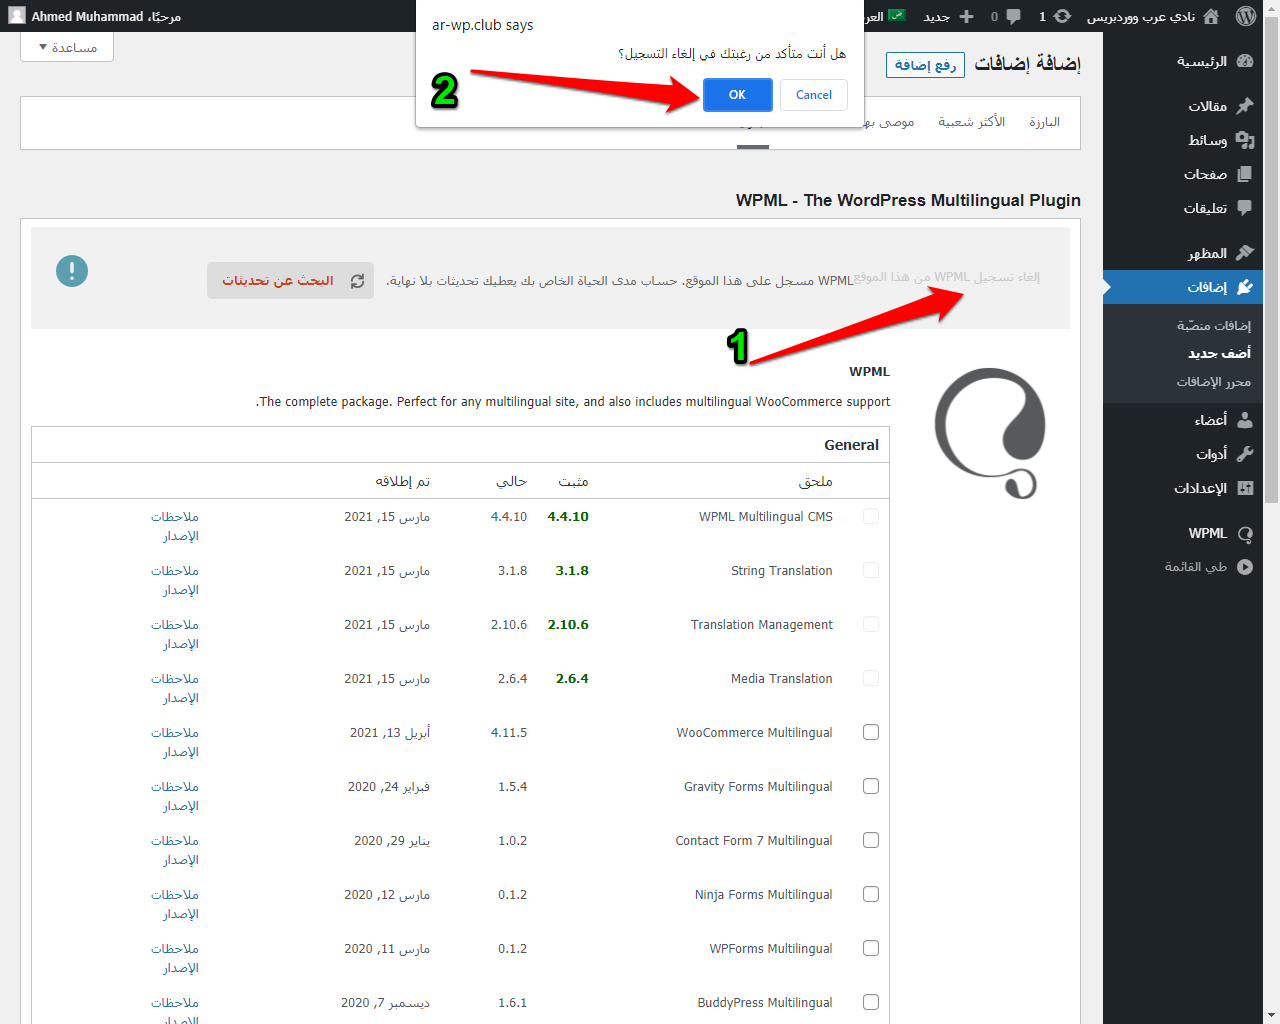The width and height of the screenshot is (1280, 1024).
Task: Click the رفع إضافة upload button
Action: click(925, 65)
